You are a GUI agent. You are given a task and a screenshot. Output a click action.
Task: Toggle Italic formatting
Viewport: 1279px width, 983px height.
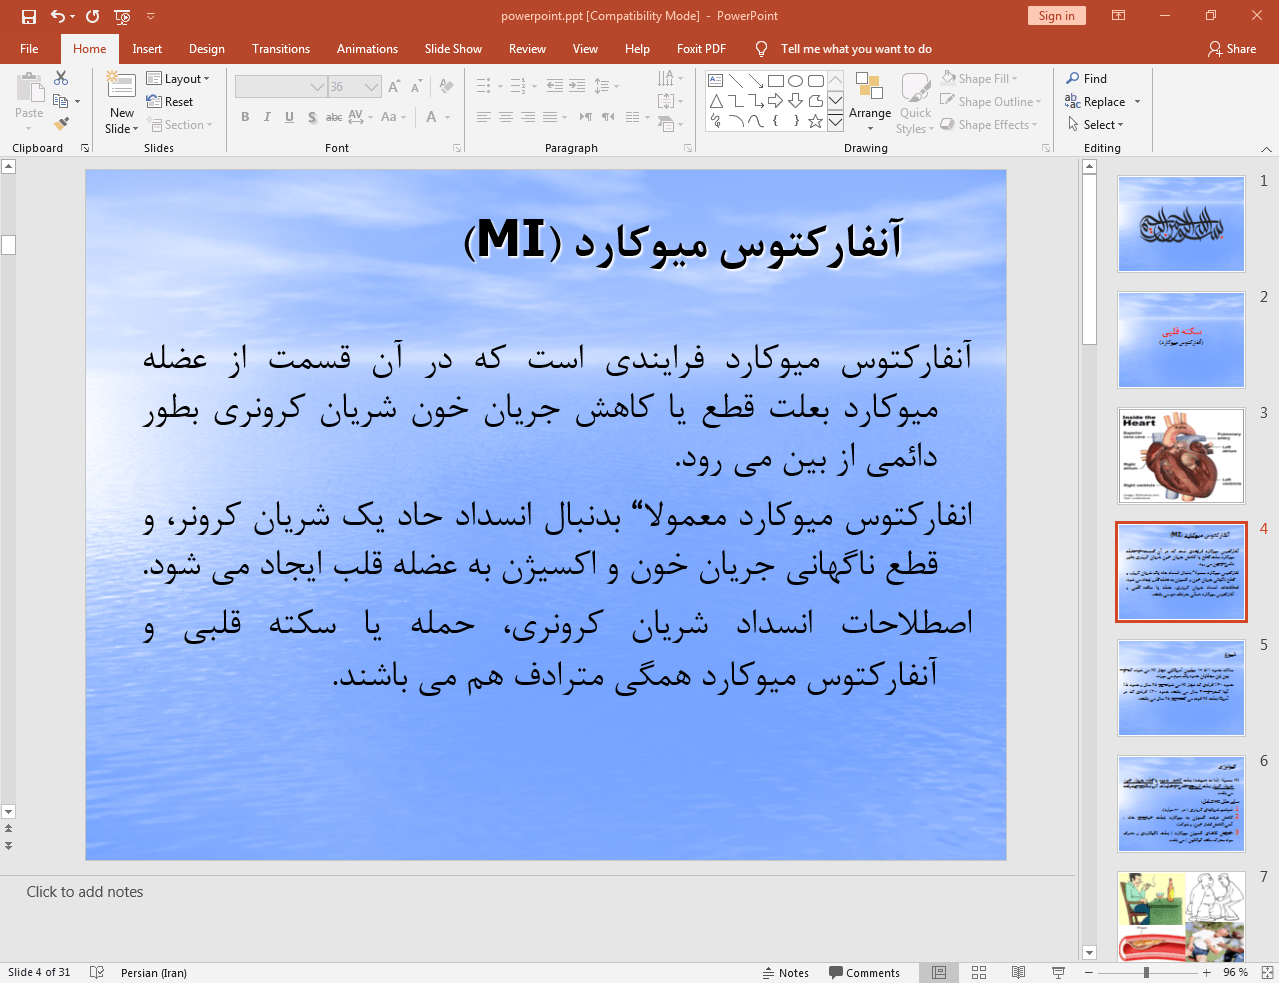tap(267, 117)
